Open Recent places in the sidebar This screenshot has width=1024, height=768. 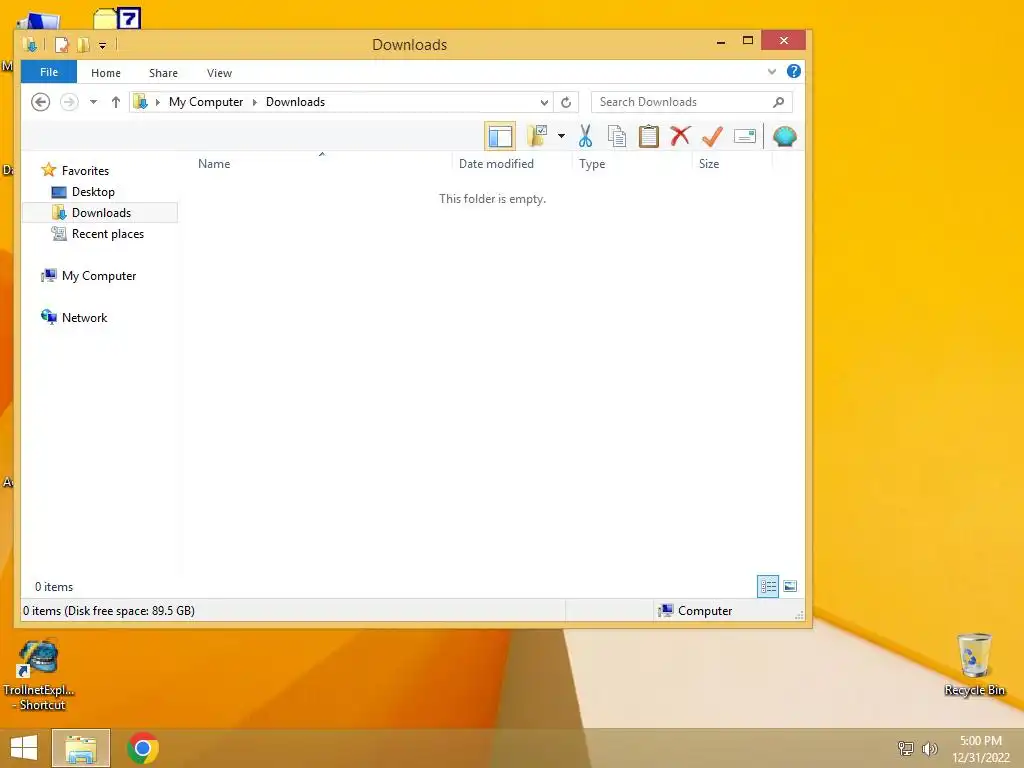pos(108,233)
